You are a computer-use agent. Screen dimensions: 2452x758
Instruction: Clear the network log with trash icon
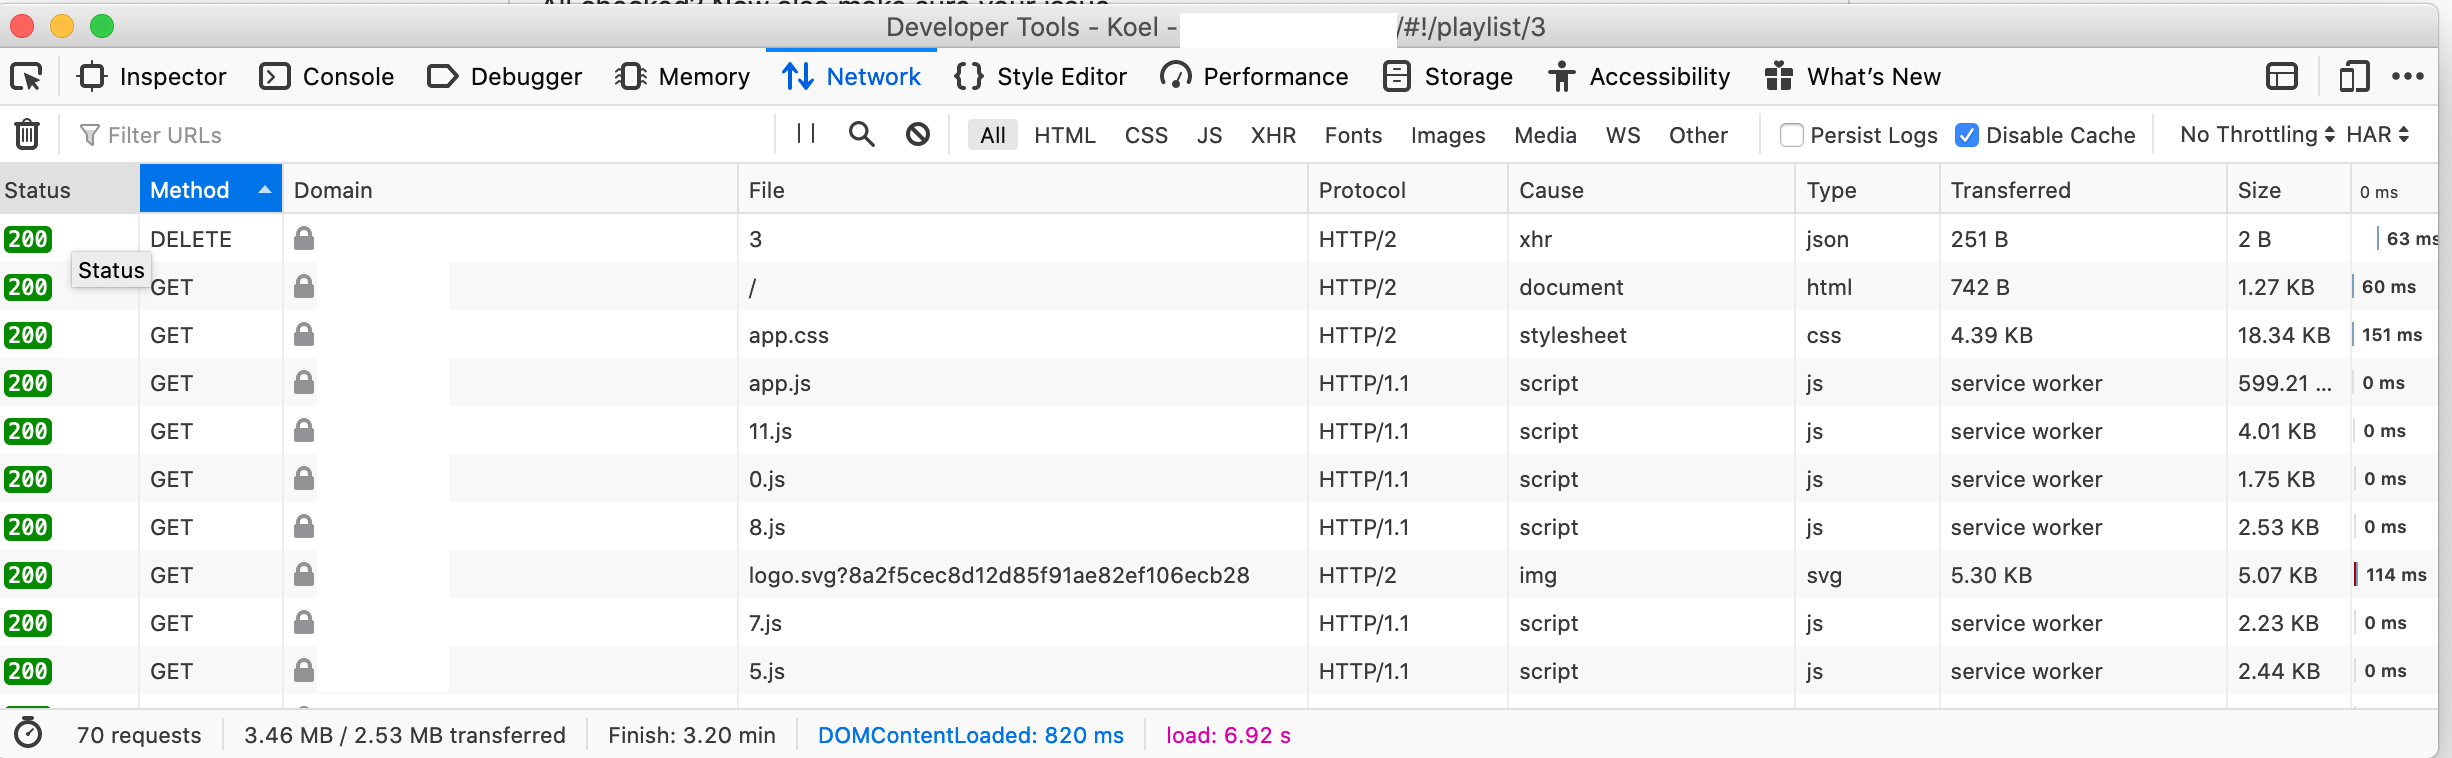coord(27,134)
